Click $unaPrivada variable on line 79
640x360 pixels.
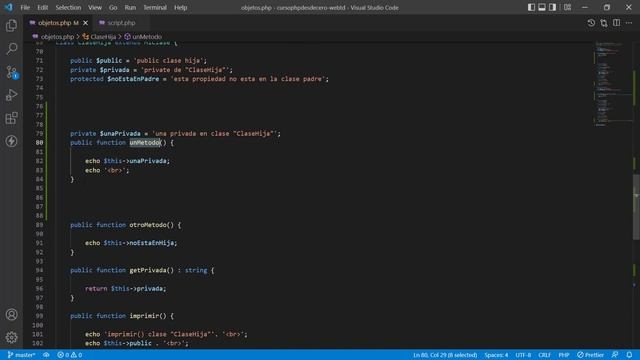click(x=120, y=133)
